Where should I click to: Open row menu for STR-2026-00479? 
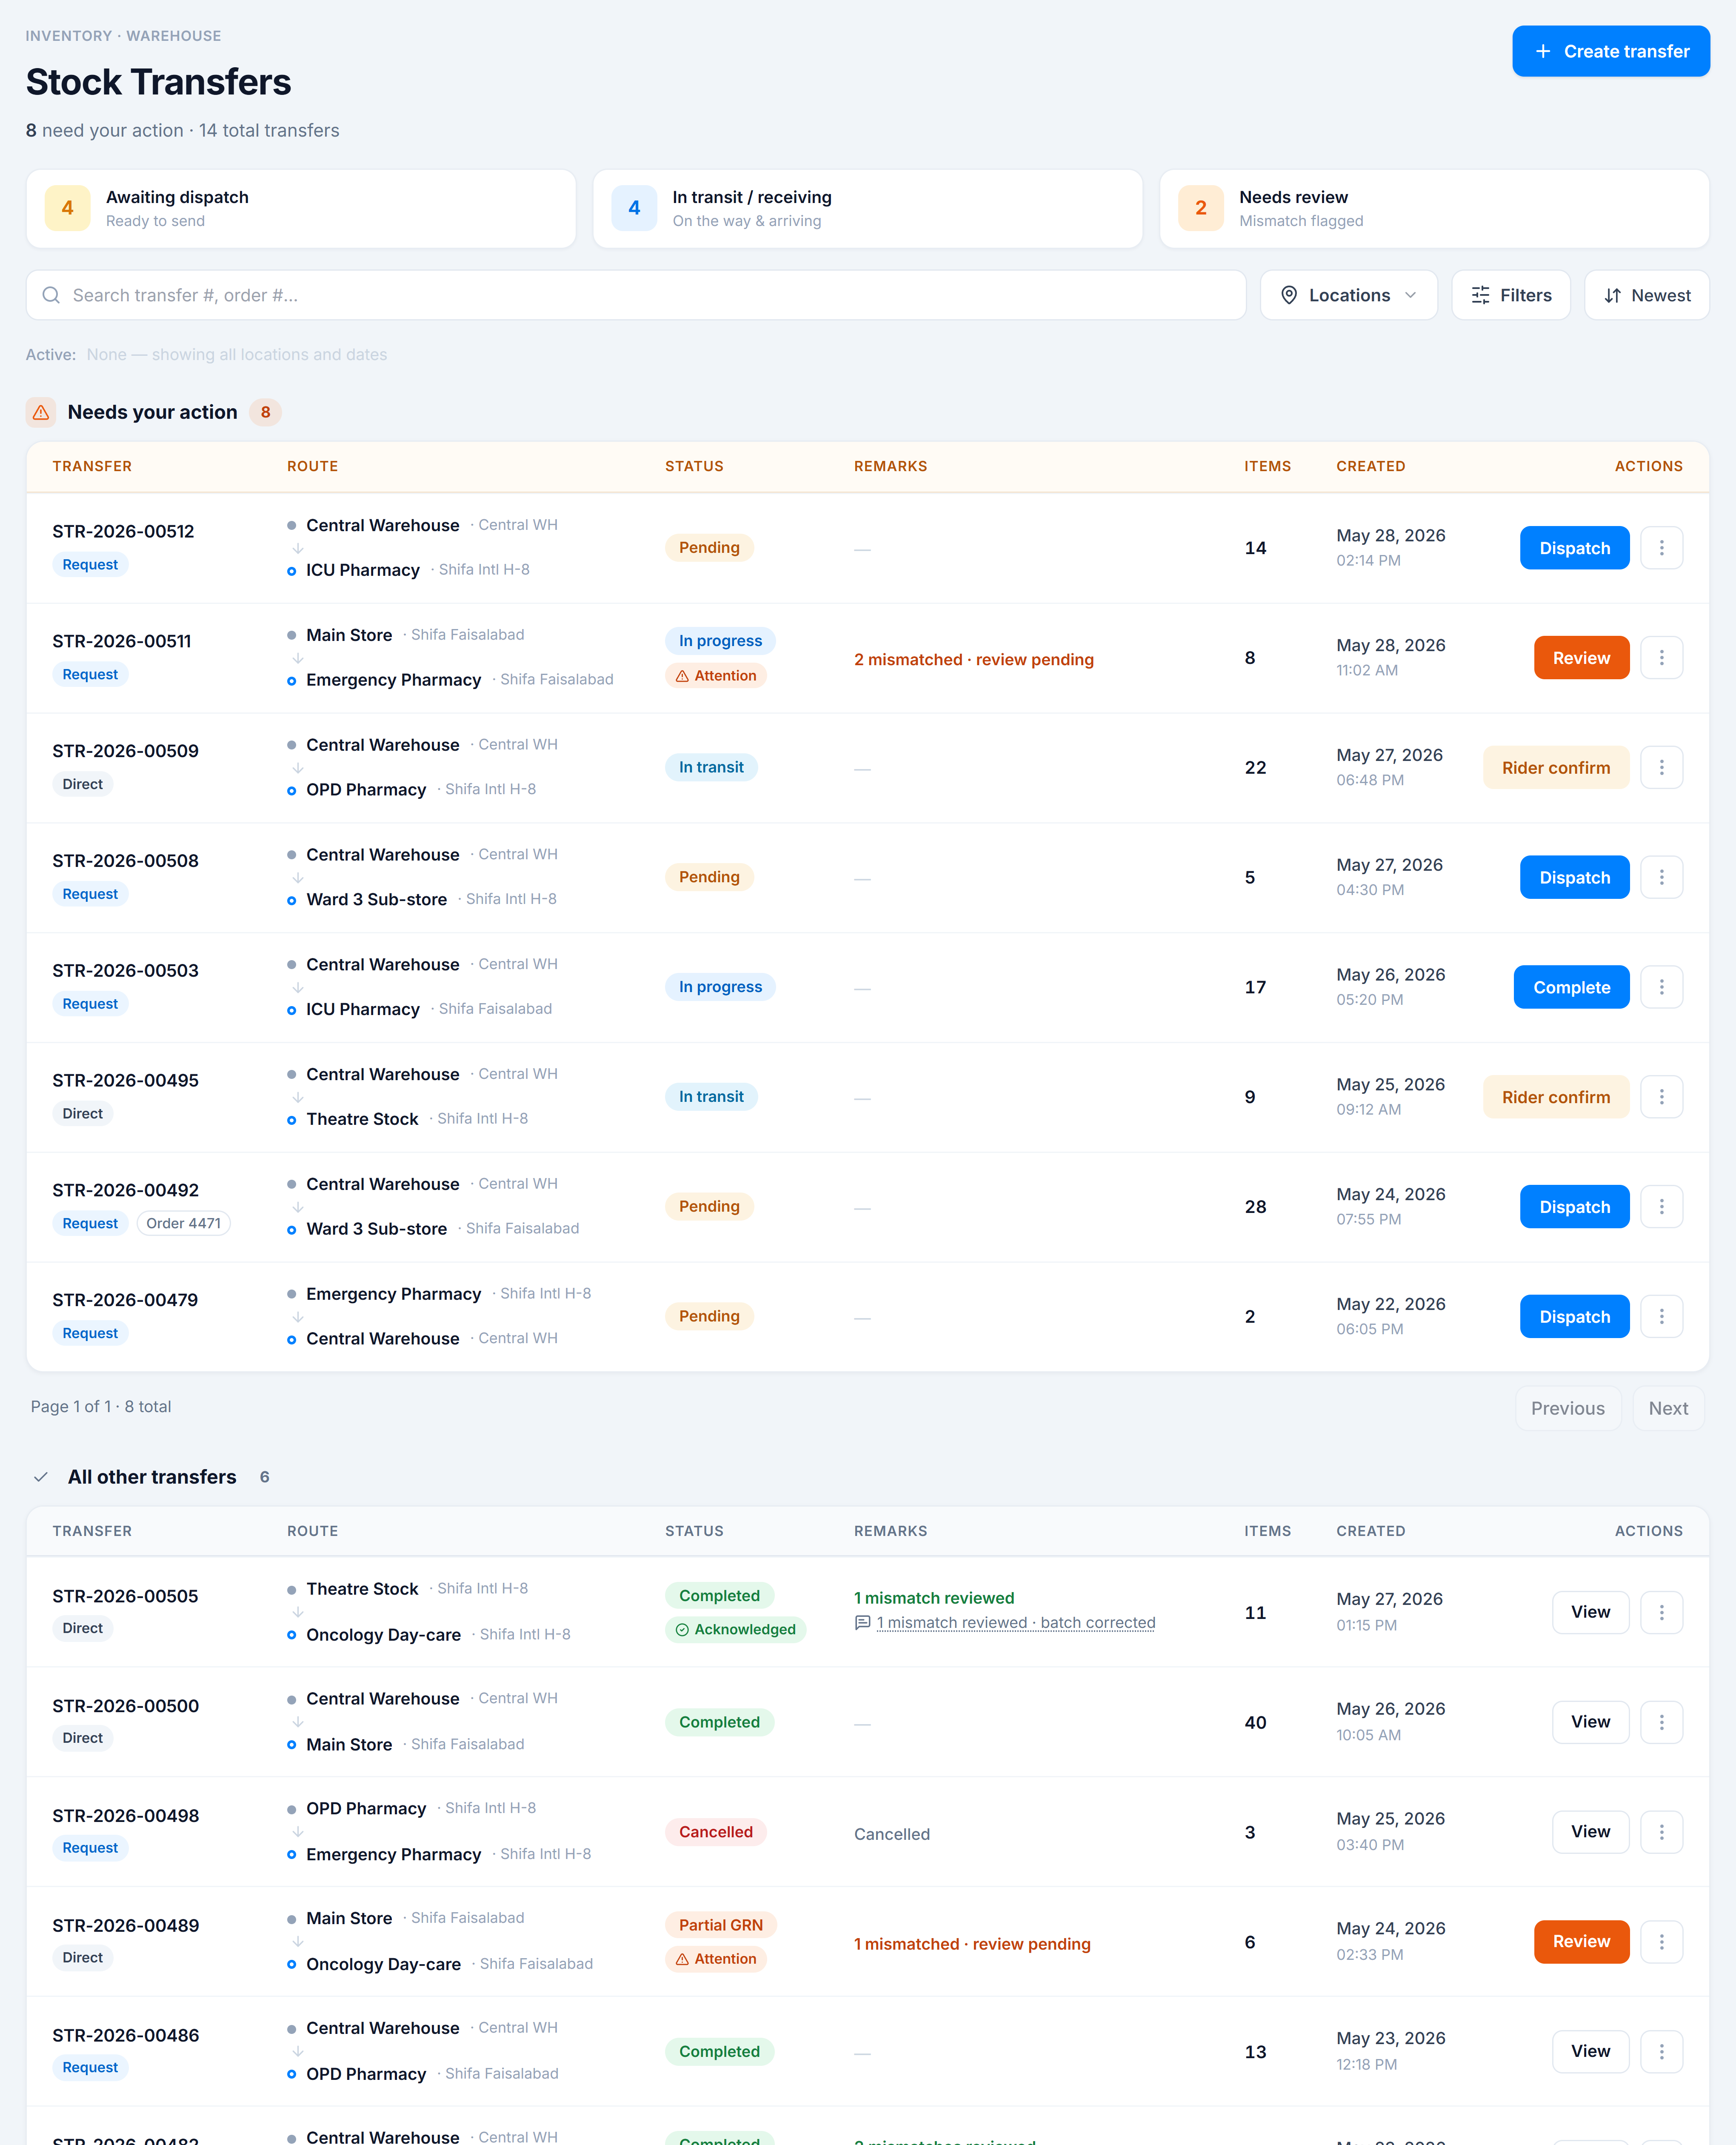pyautogui.click(x=1661, y=1317)
